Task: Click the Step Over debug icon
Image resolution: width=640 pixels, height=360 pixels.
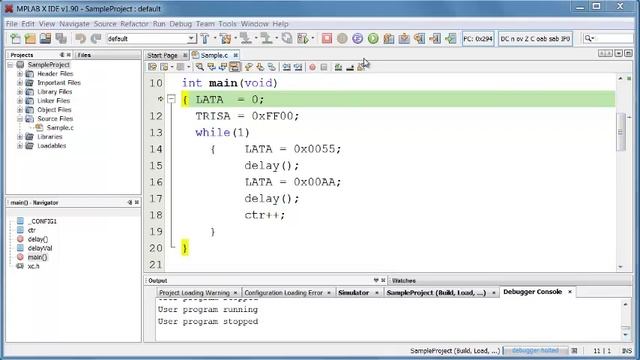Action: tap(389, 39)
